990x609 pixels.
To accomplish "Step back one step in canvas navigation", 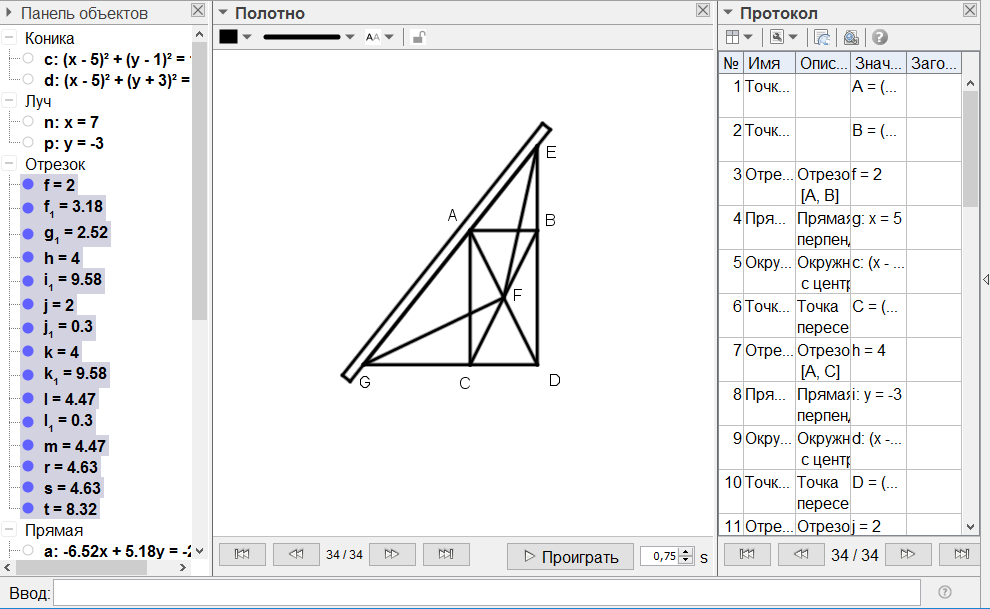I will click(x=295, y=555).
